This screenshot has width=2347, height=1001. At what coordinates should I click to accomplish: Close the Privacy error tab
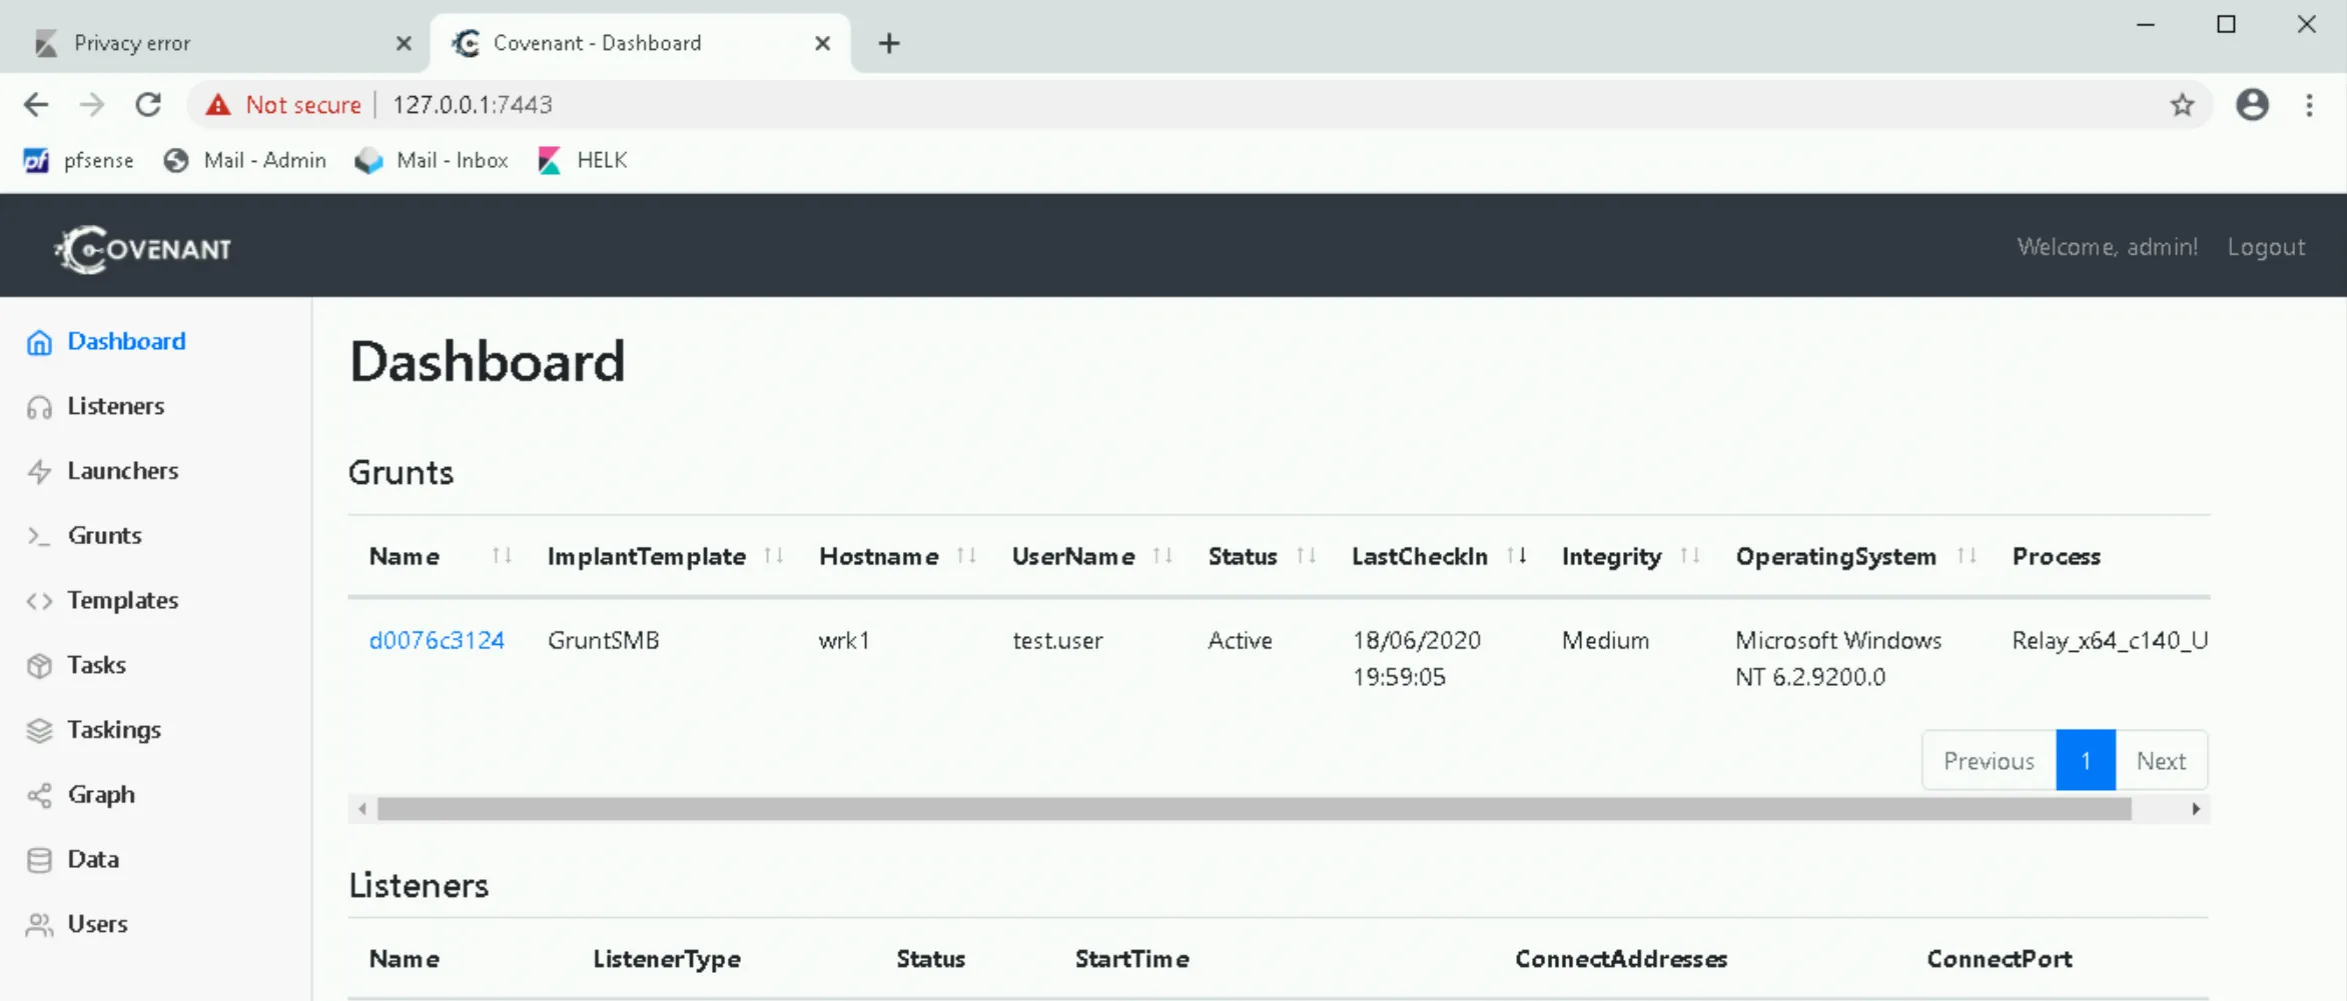[x=403, y=43]
